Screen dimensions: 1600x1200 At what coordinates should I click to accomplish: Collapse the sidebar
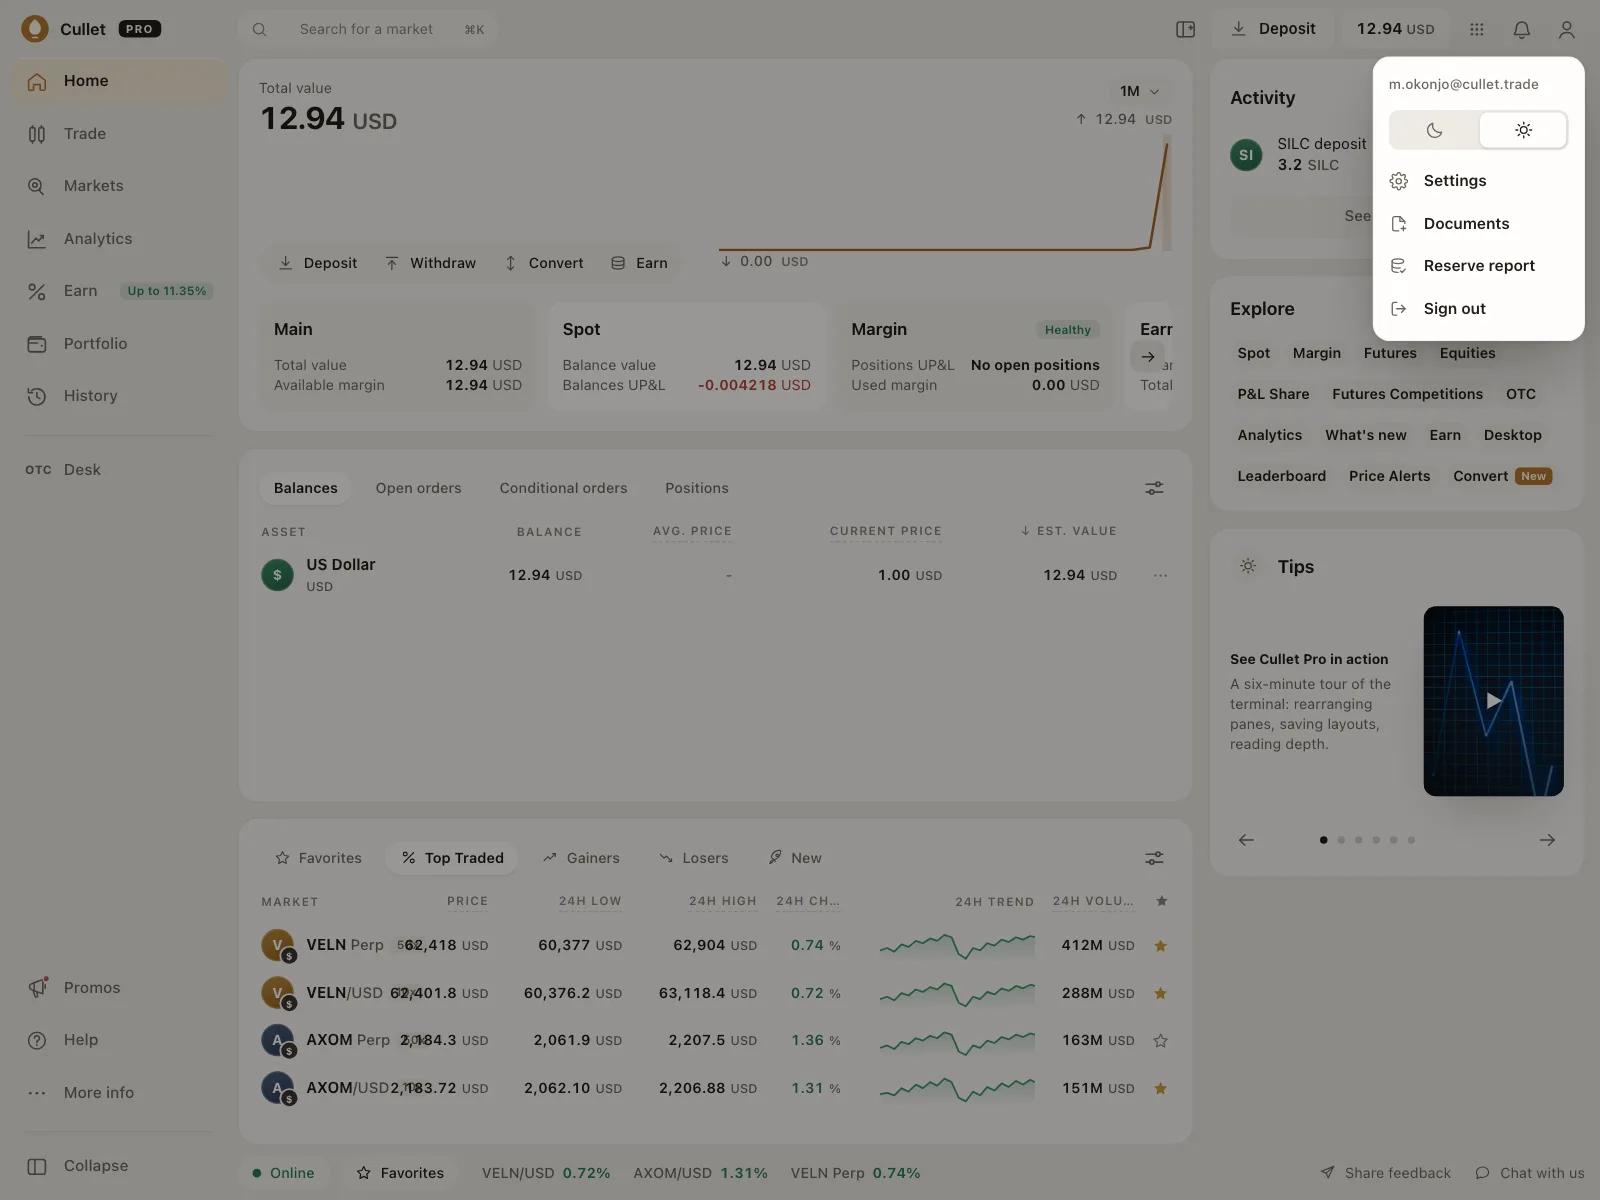pyautogui.click(x=78, y=1166)
